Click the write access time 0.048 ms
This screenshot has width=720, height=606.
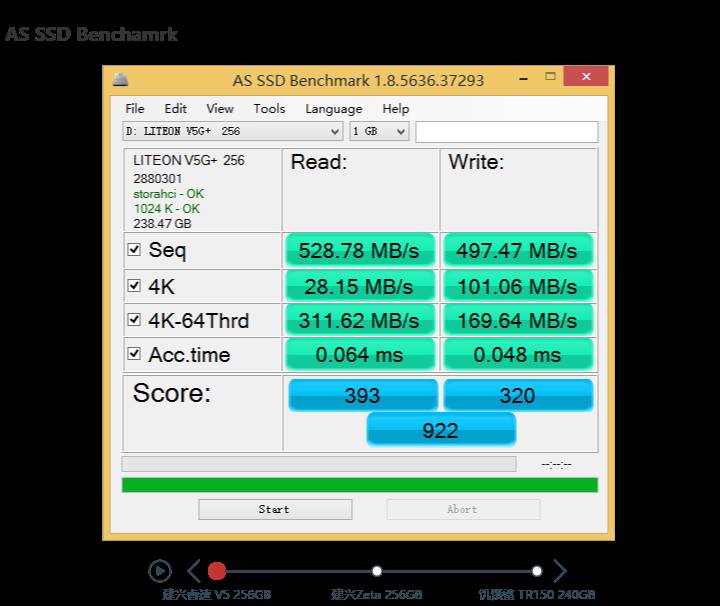click(x=518, y=354)
